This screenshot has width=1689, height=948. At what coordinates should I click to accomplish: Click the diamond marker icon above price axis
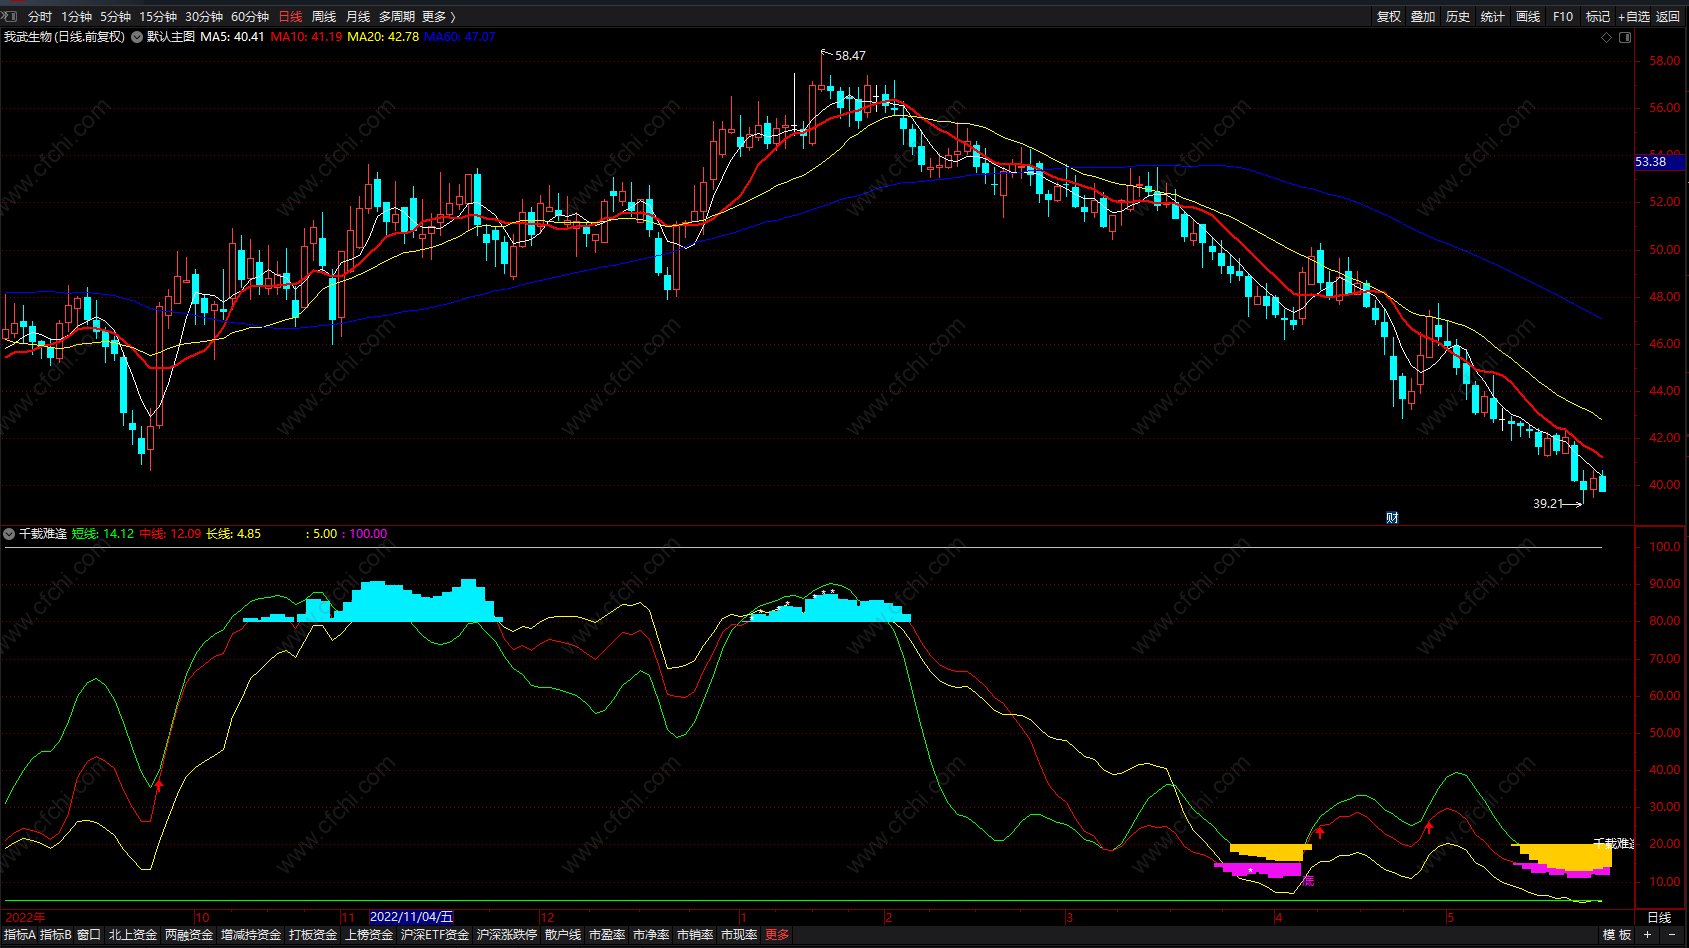[x=1606, y=37]
